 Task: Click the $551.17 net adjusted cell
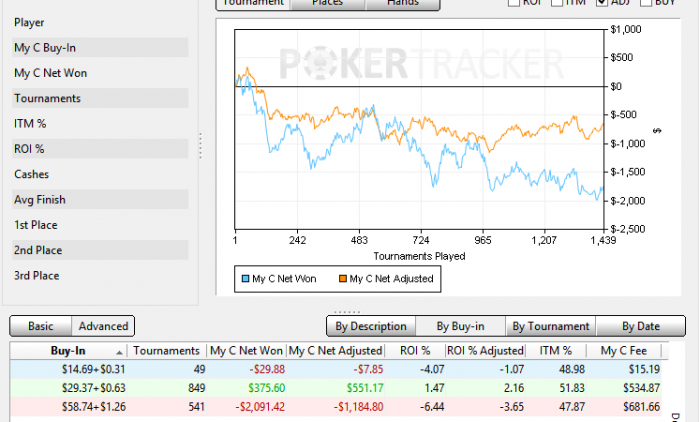[x=336, y=388]
